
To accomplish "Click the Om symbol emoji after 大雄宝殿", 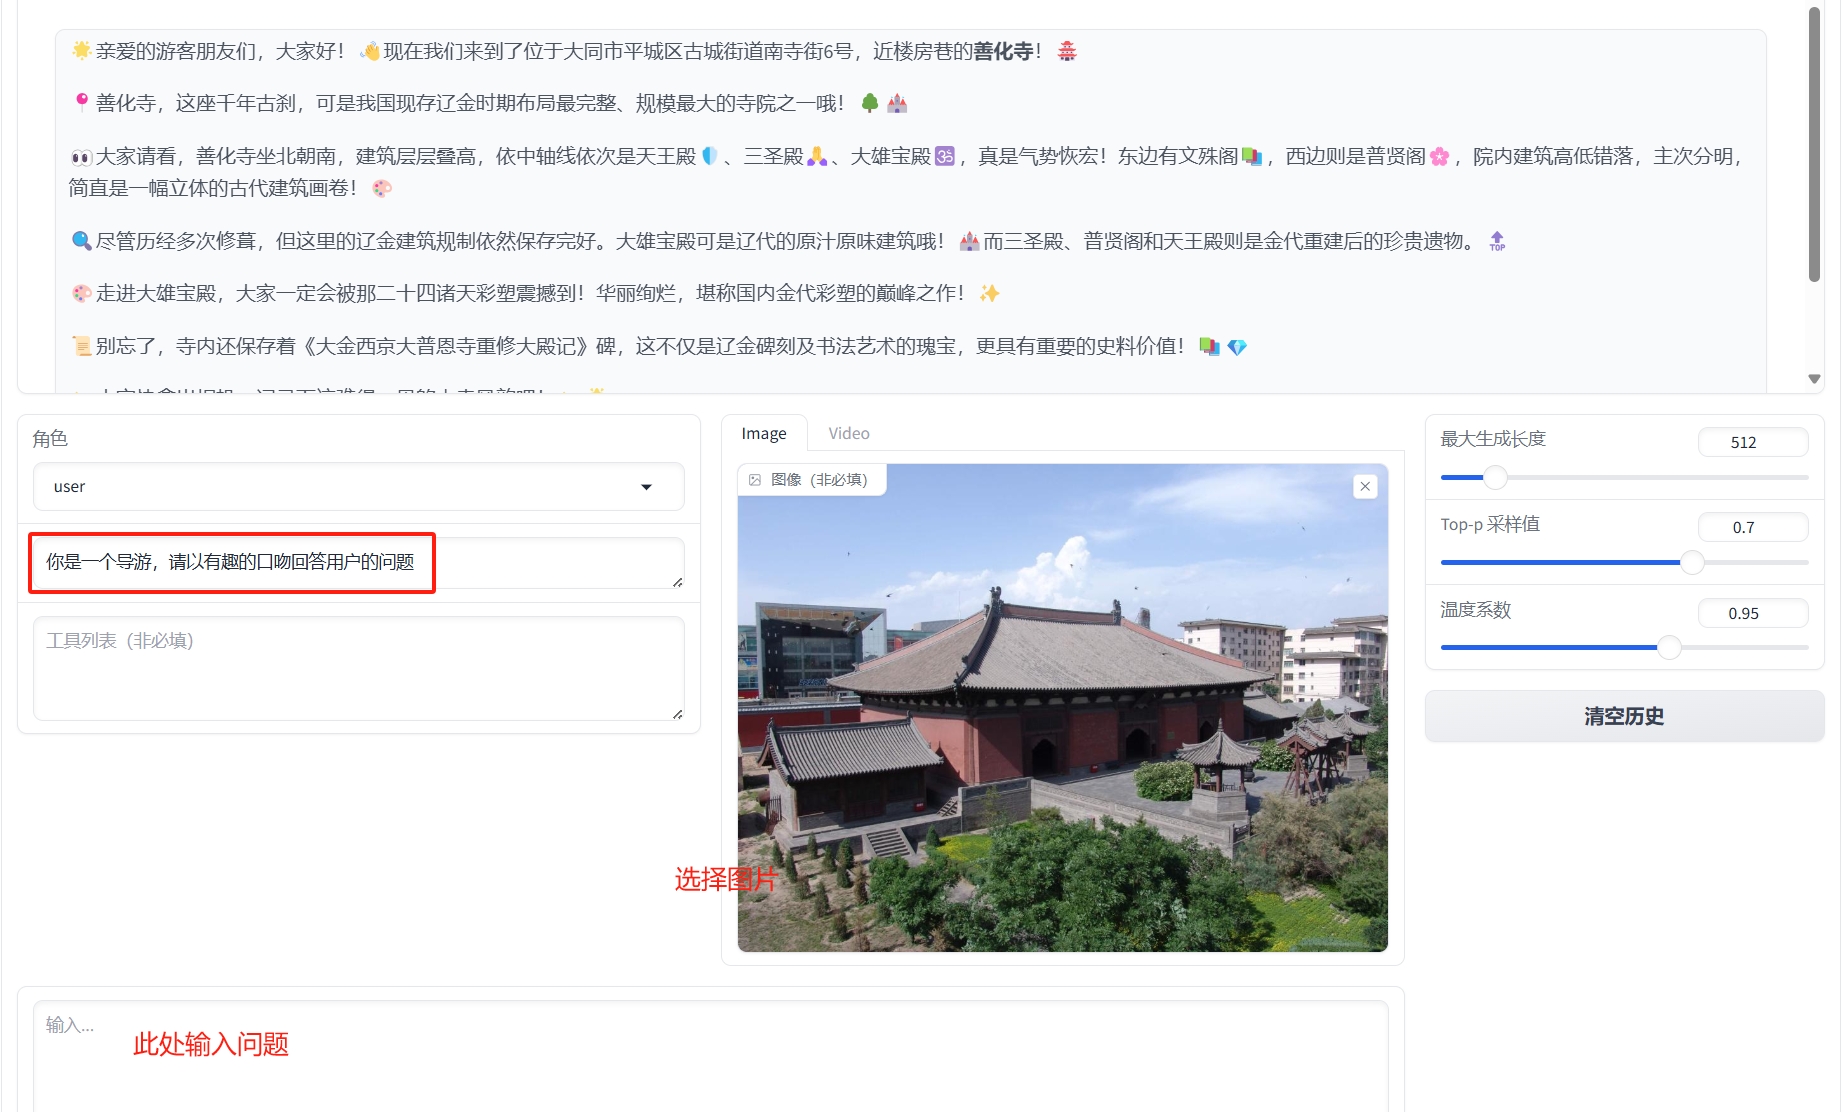I will (945, 156).
